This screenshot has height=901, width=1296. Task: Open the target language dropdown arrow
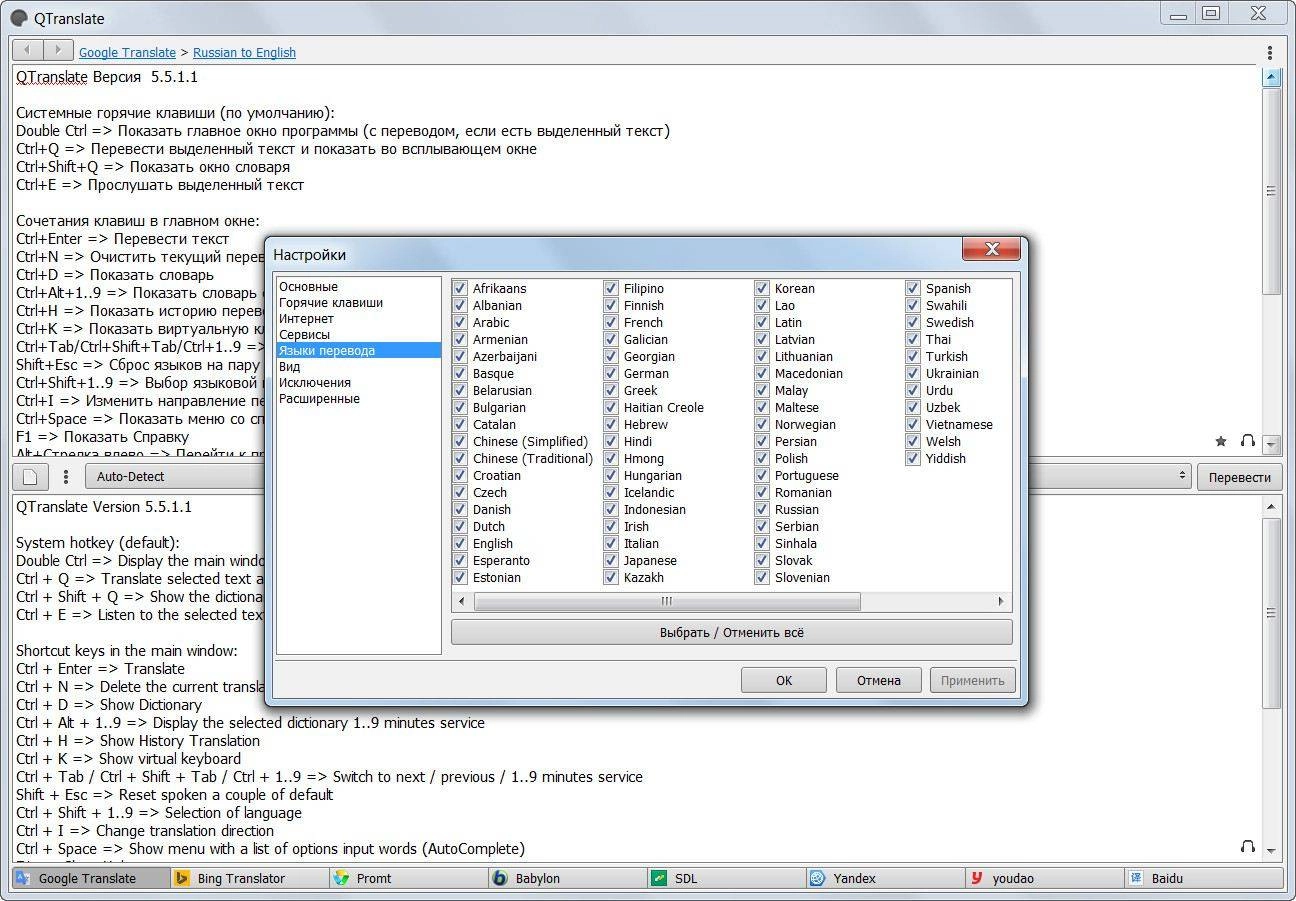(1182, 477)
